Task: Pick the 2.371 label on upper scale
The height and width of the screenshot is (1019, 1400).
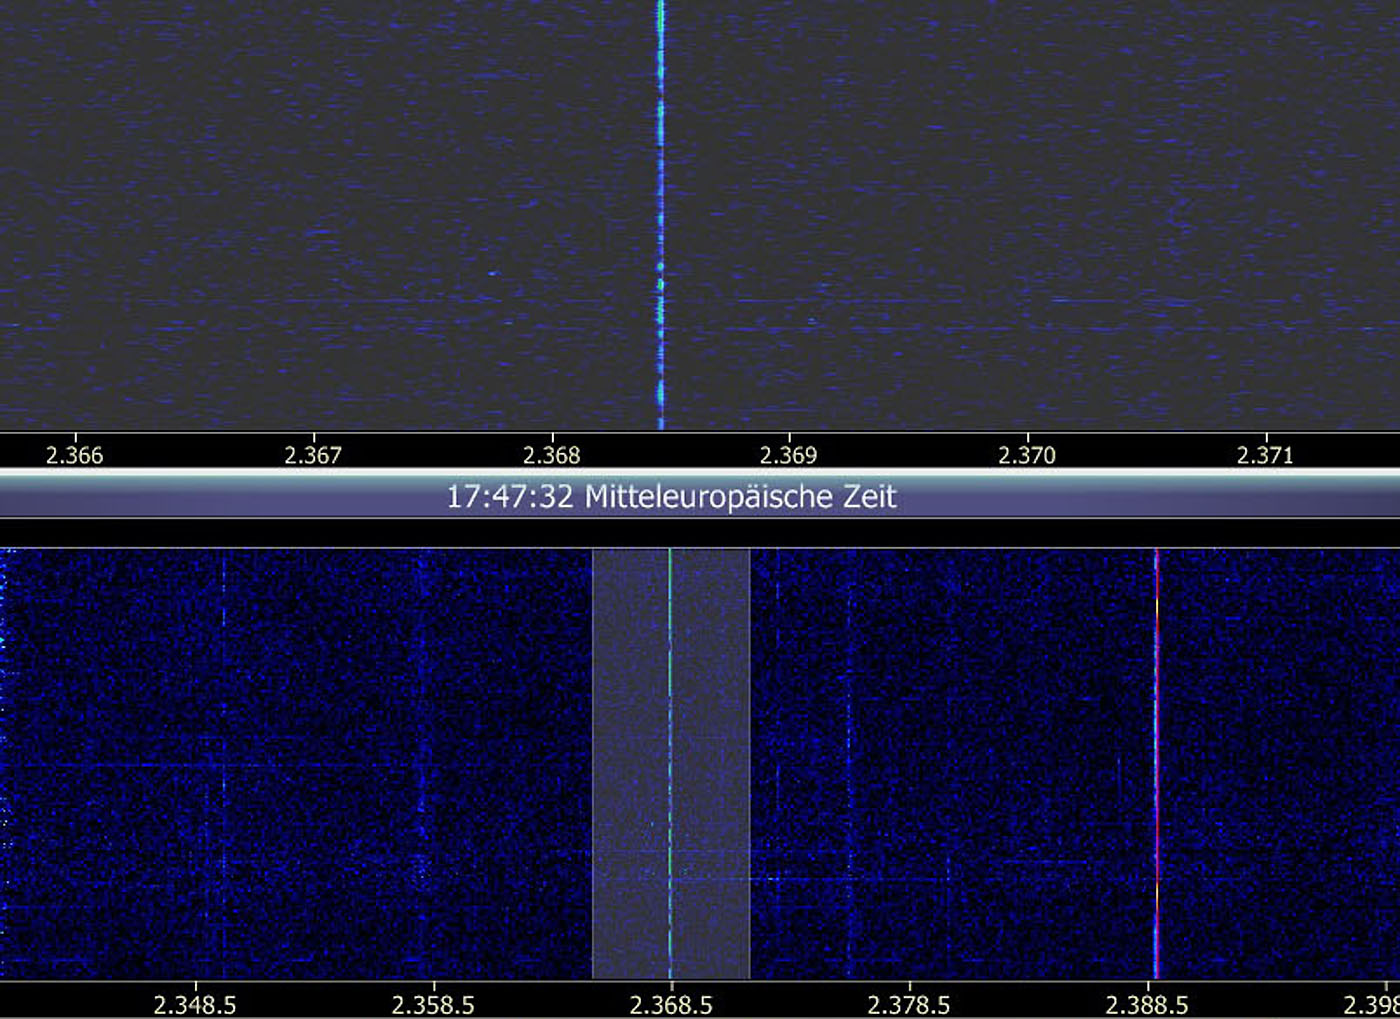Action: coord(1265,455)
